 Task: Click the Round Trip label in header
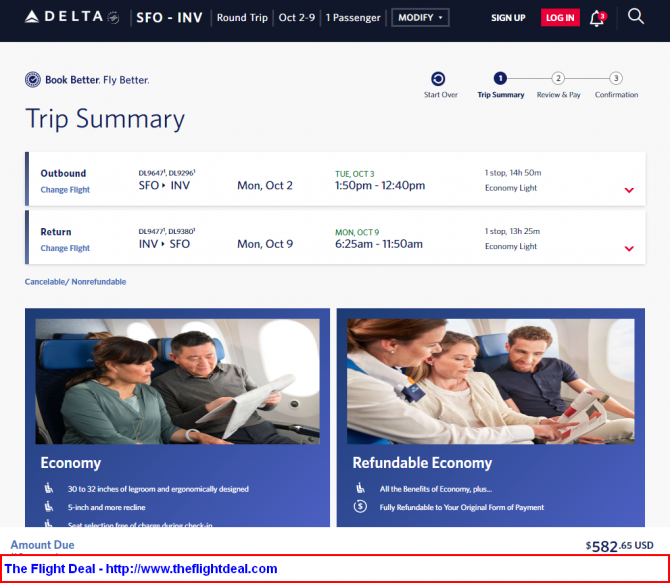click(242, 18)
